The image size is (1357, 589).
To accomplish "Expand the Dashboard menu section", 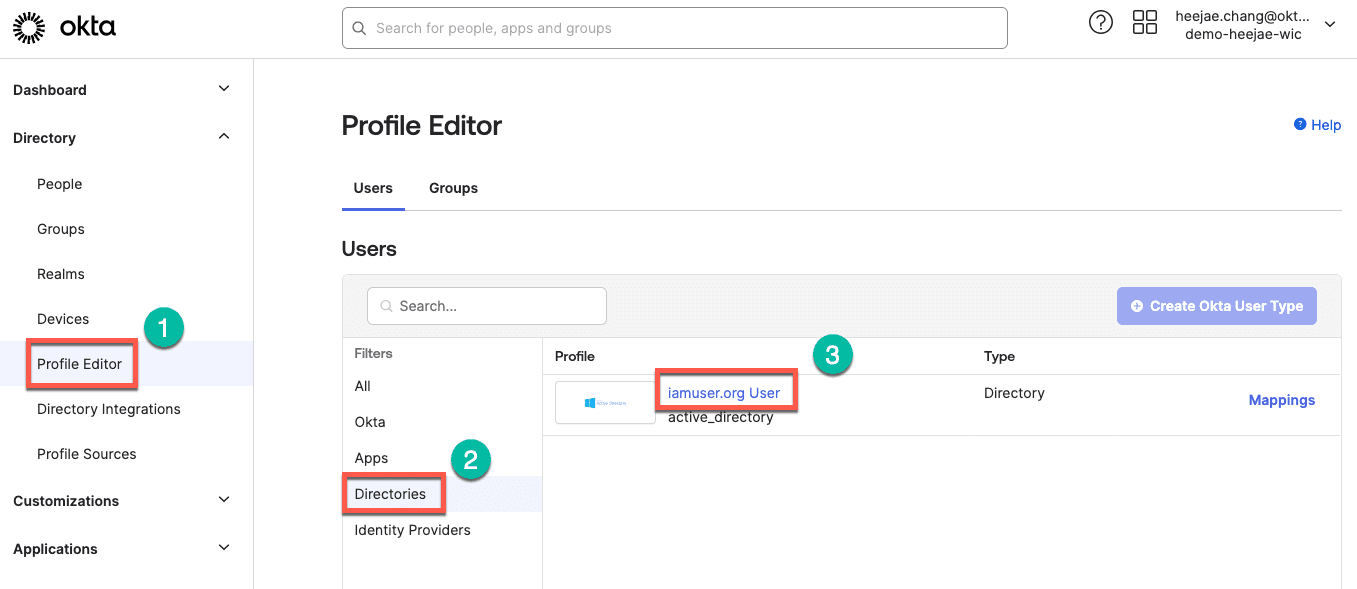I will (224, 89).
